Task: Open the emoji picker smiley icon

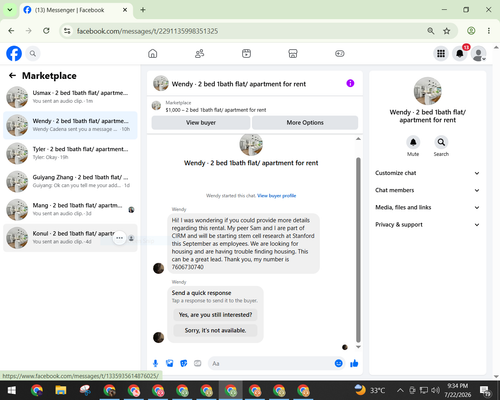Action: [338, 363]
